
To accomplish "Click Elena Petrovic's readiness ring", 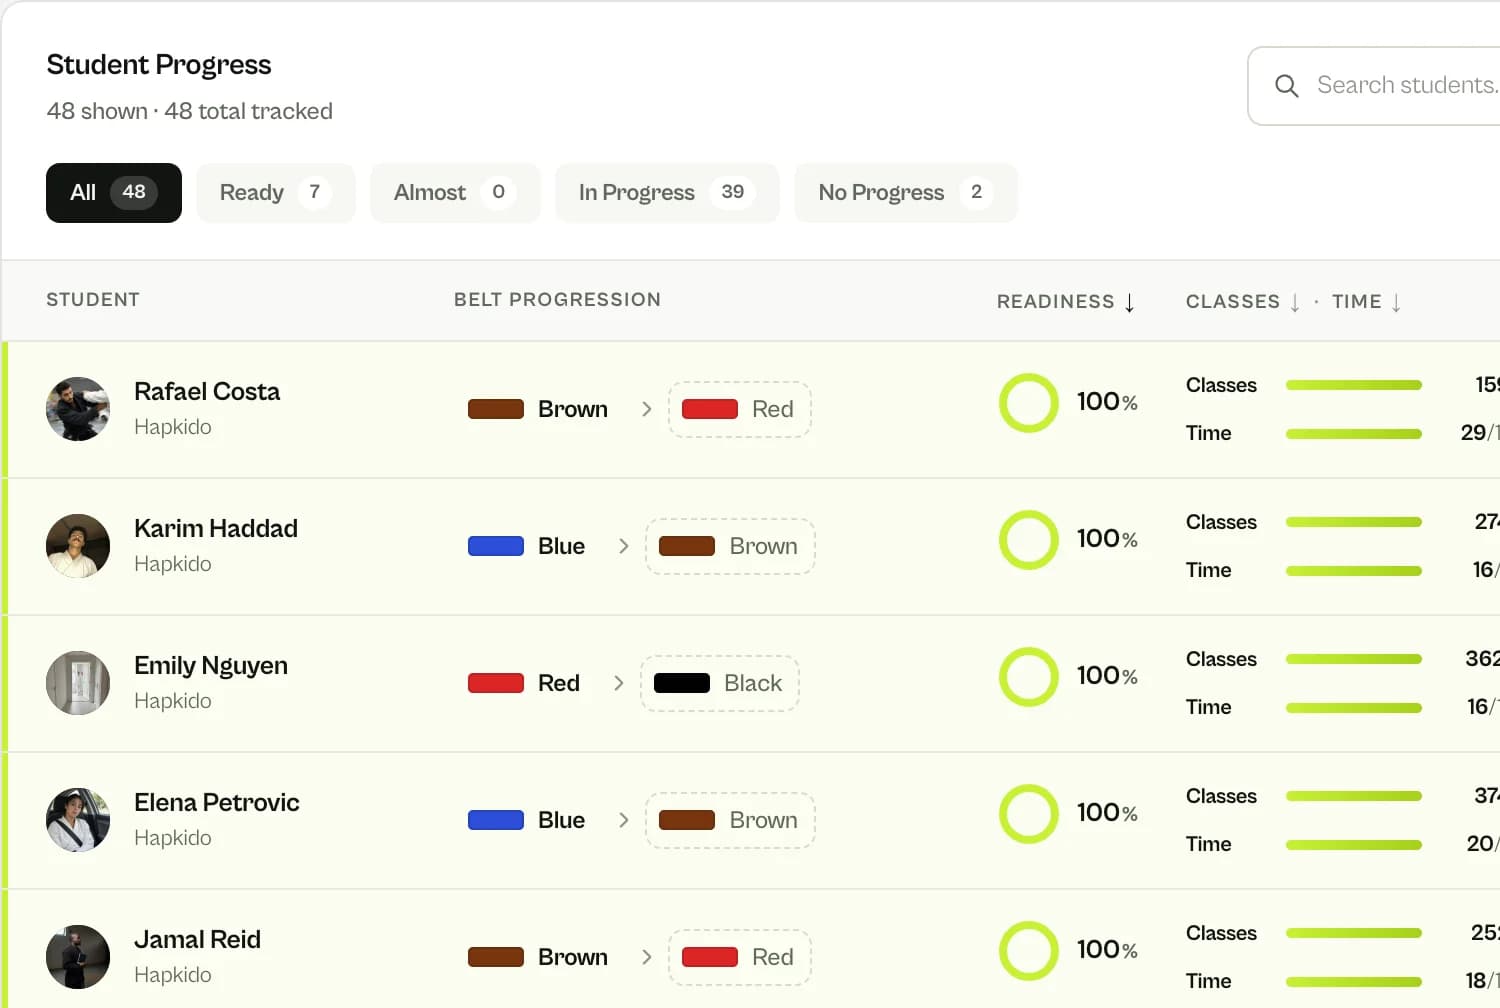I will click(1029, 814).
